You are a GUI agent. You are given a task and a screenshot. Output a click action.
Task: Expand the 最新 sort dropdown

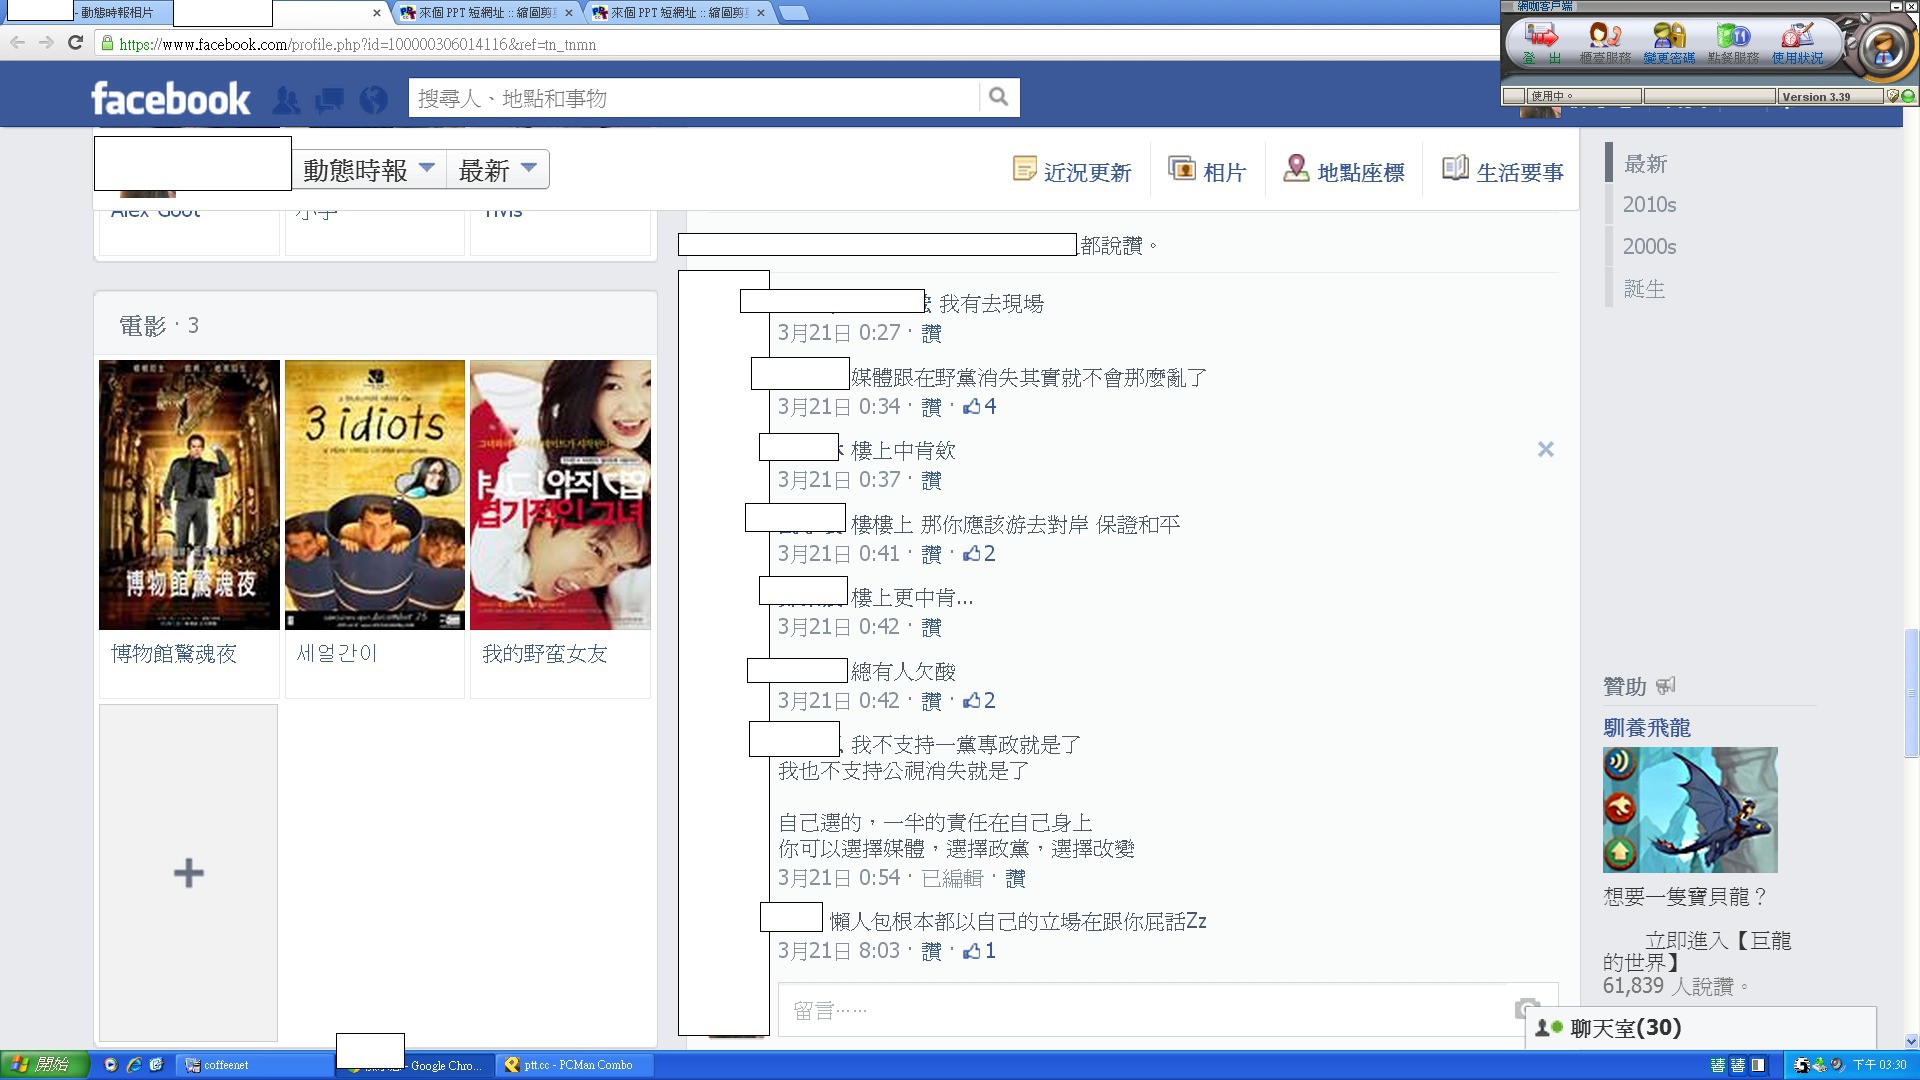click(x=497, y=169)
